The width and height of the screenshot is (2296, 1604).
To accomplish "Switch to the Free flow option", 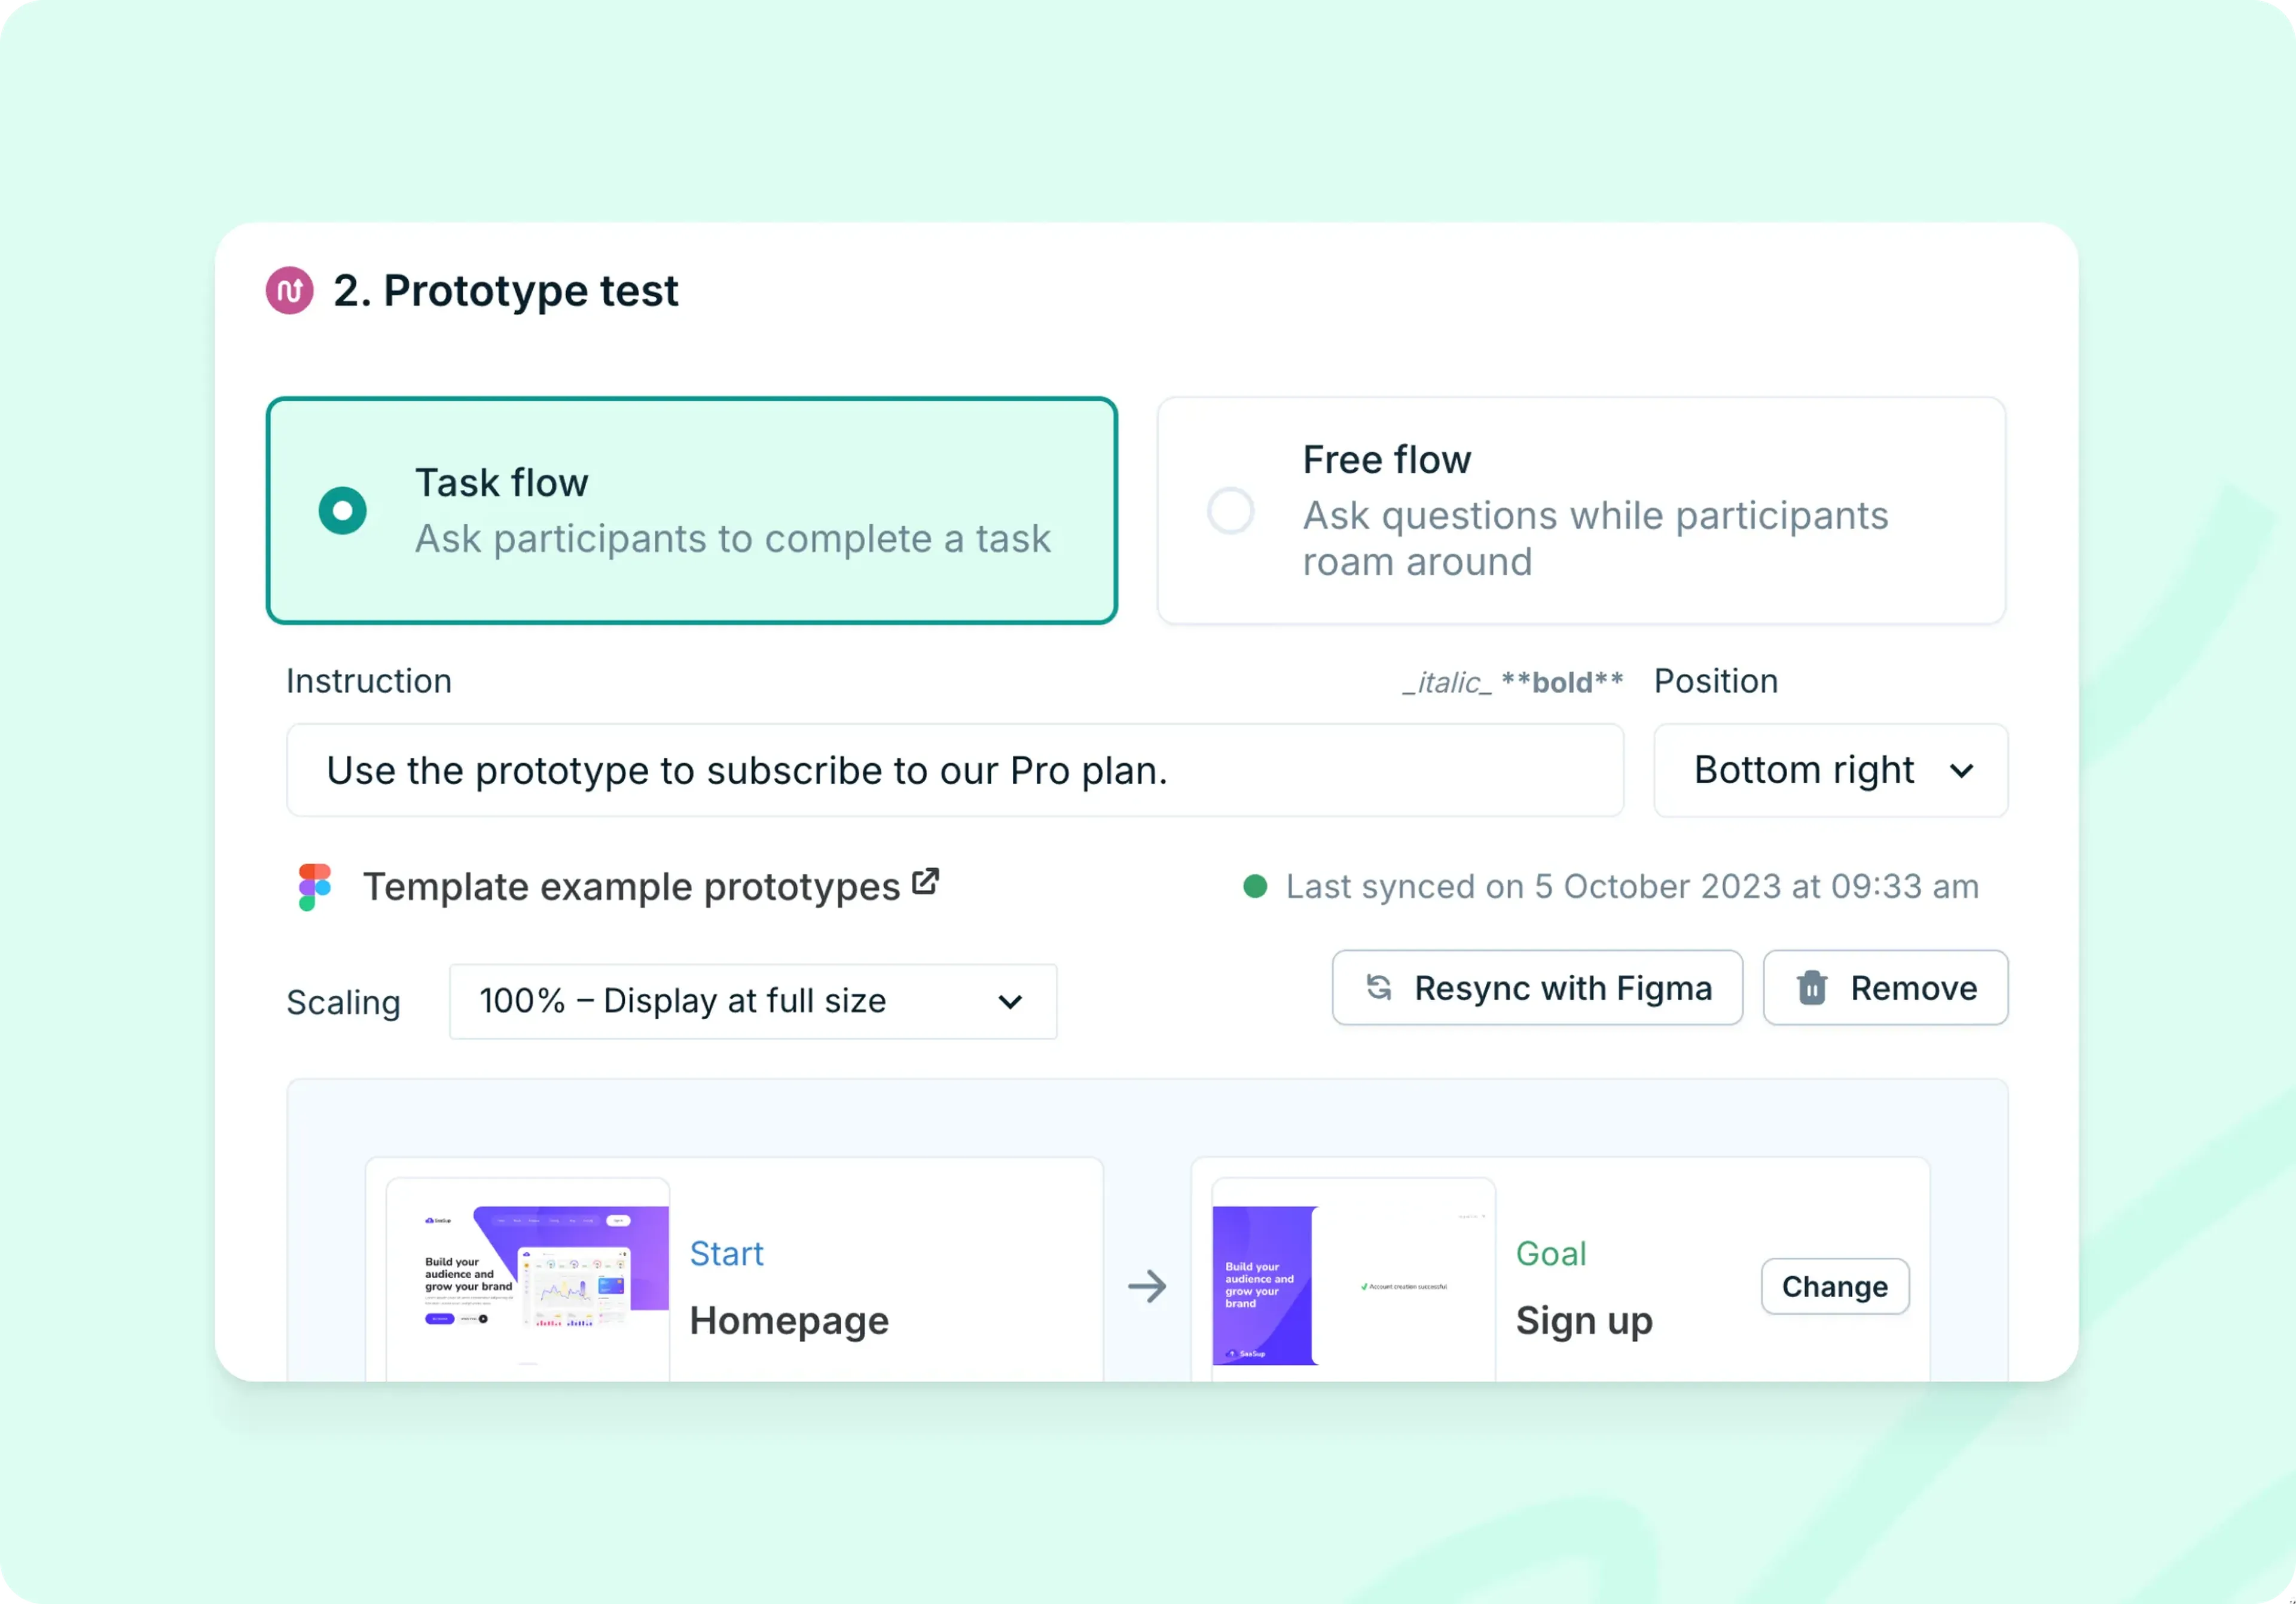I will coord(1232,510).
